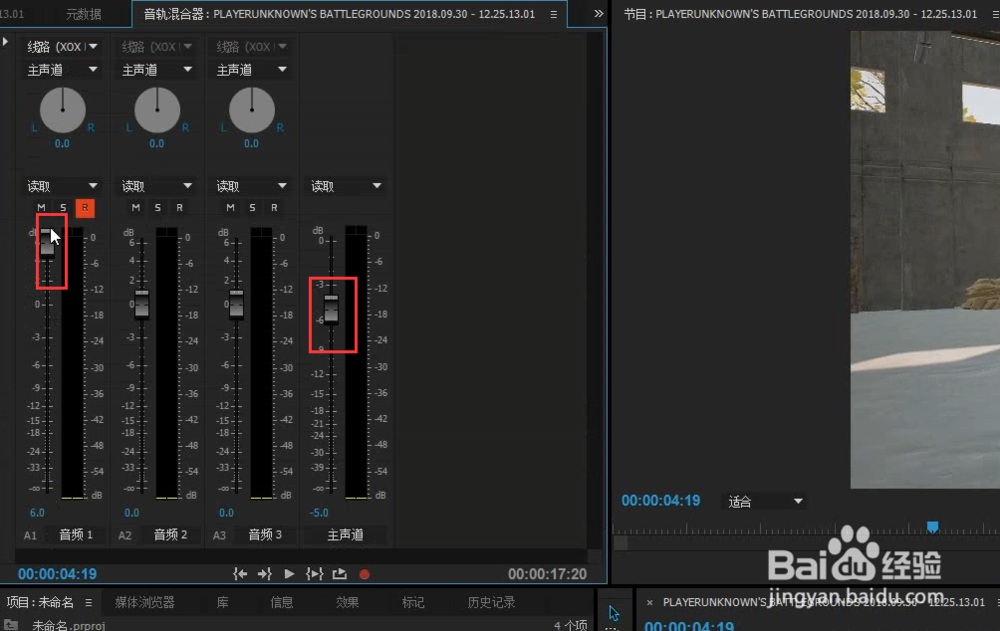Screen dimensions: 1000x631
Task: Click Audio 1 pan knob
Action: tap(62, 110)
